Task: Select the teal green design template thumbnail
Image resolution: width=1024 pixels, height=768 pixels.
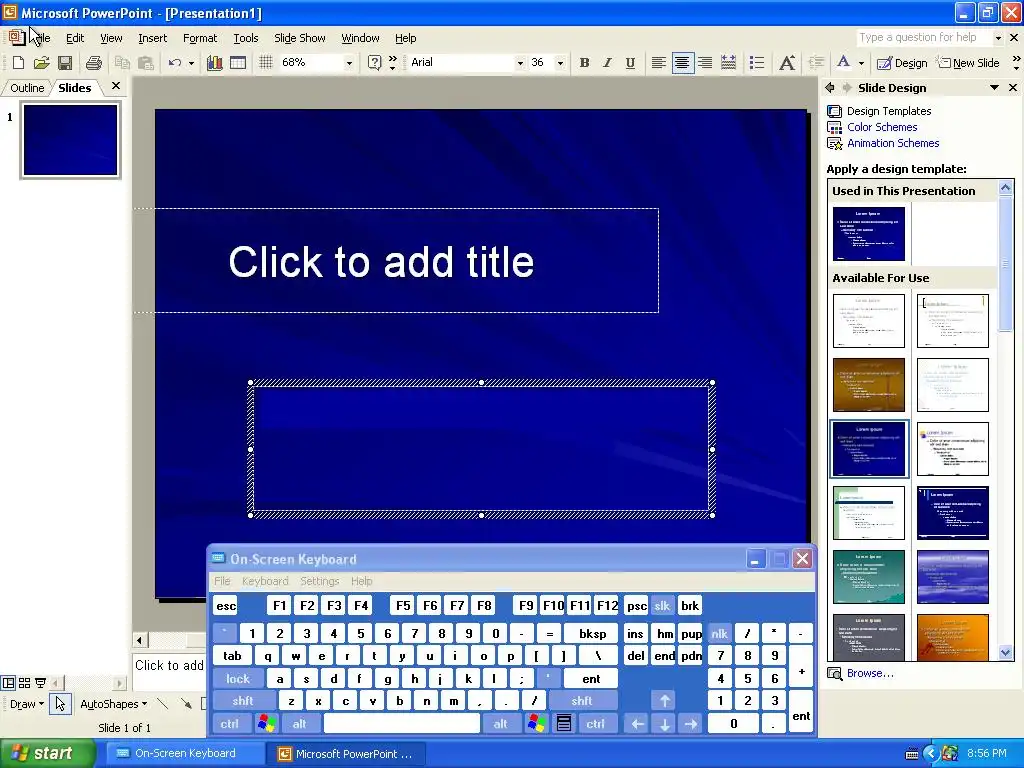Action: point(869,577)
